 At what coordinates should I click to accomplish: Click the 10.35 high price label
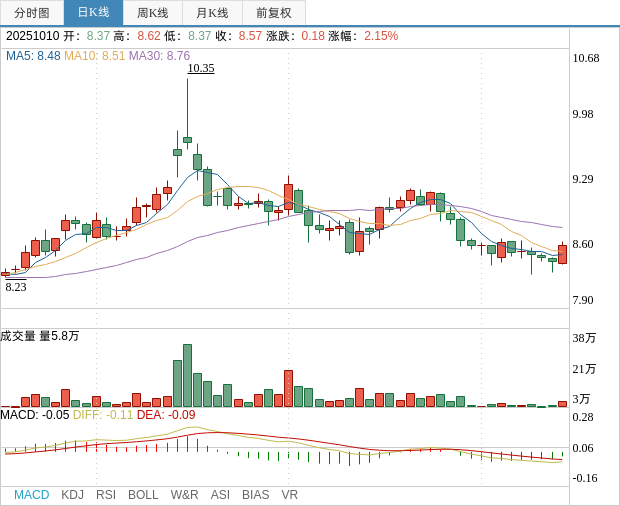click(x=201, y=68)
